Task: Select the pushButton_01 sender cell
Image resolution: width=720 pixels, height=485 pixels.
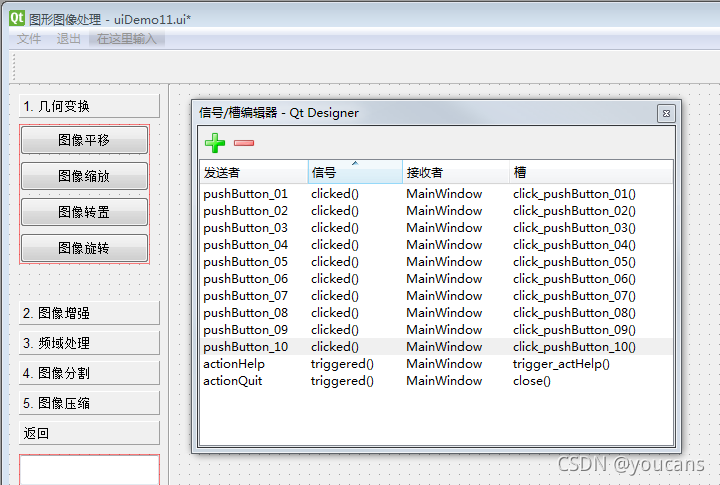Action: [x=246, y=194]
